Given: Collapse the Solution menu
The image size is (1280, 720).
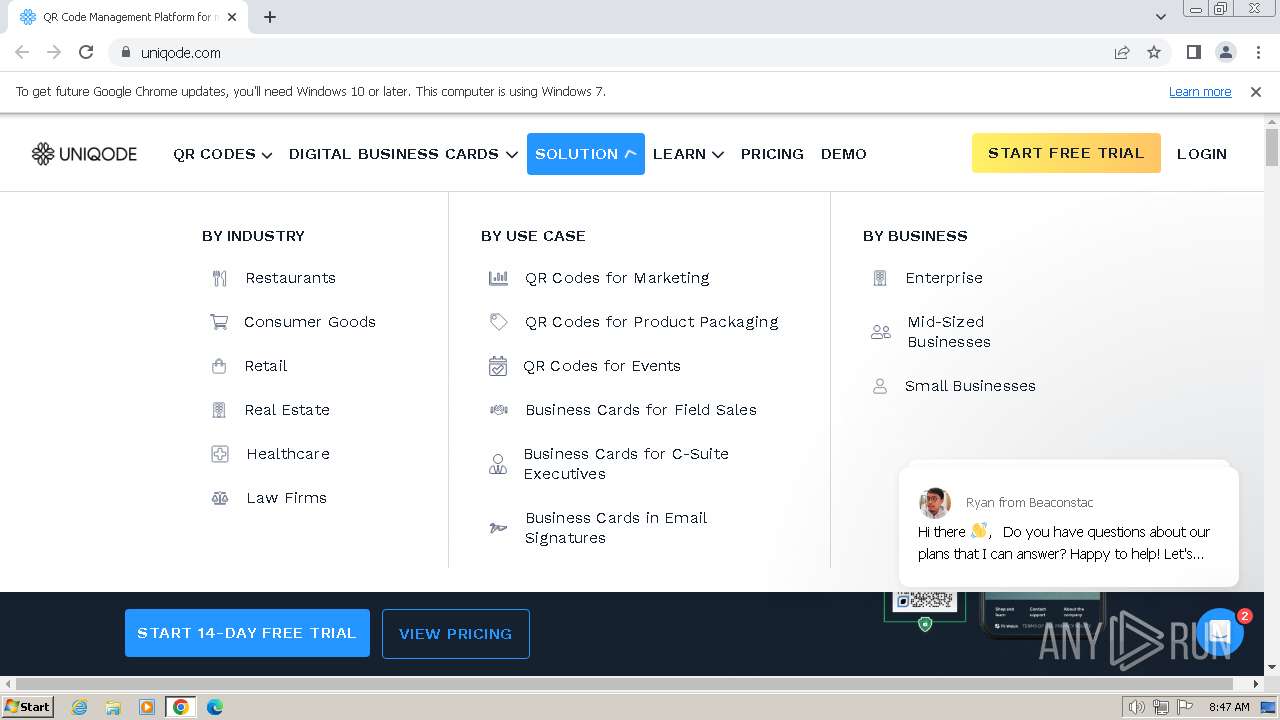Looking at the screenshot, I should tap(586, 154).
